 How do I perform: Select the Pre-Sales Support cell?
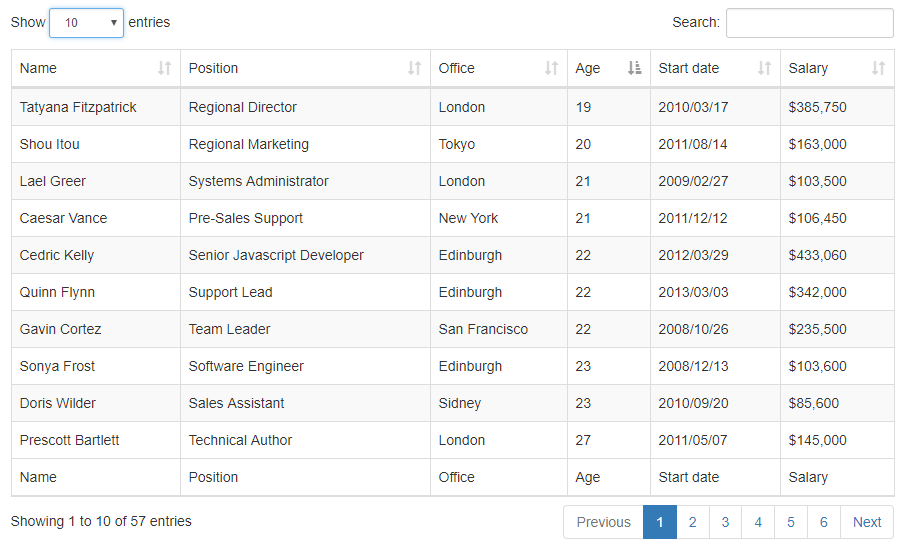coord(306,218)
